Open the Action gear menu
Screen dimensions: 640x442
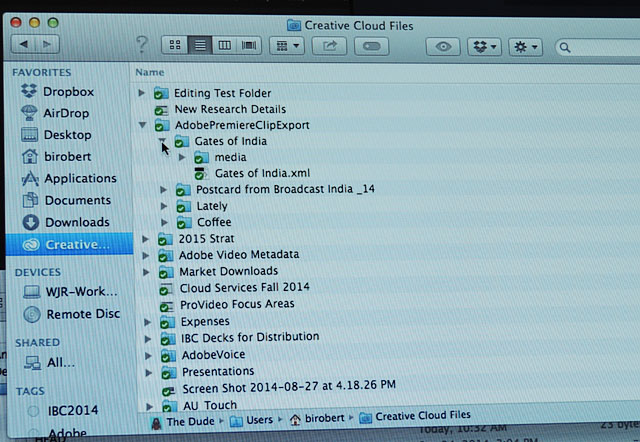click(x=526, y=47)
